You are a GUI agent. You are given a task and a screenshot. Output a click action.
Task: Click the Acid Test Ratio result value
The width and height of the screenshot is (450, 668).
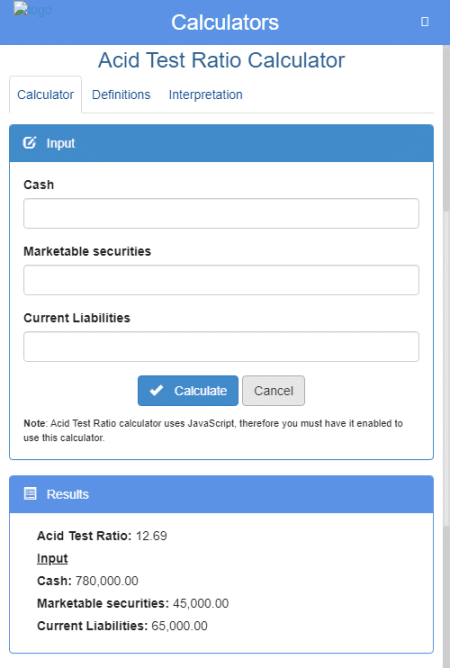[x=151, y=536]
